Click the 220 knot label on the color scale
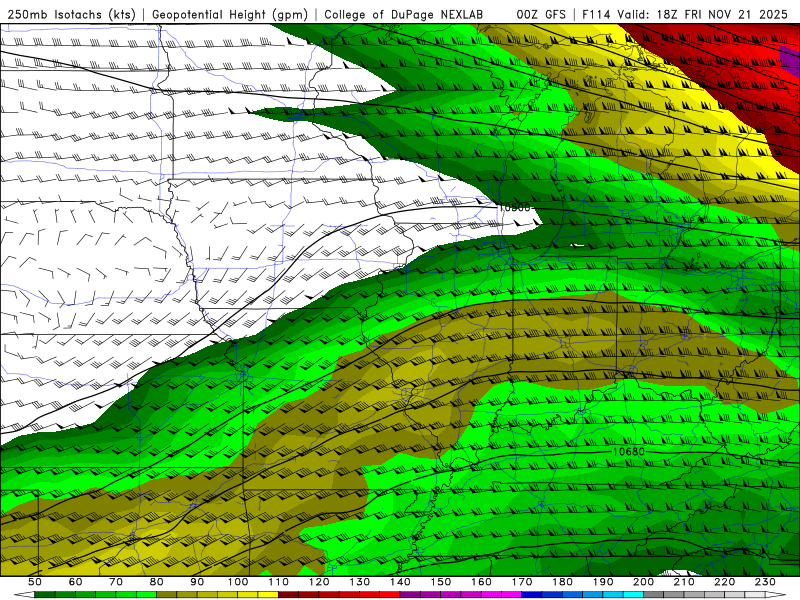The width and height of the screenshot is (800, 600). click(725, 582)
